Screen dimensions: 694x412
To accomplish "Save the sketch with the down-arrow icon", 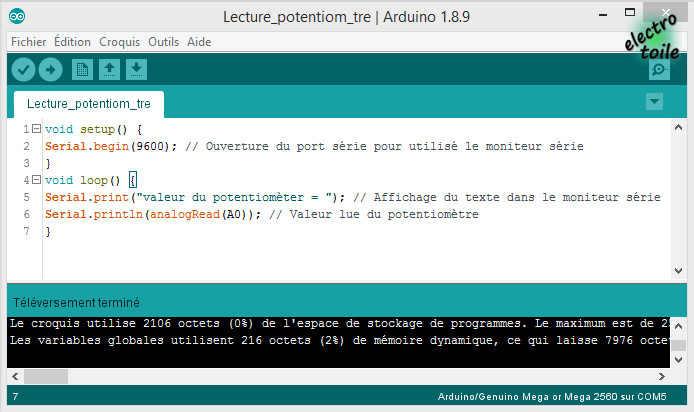I will click(x=136, y=69).
